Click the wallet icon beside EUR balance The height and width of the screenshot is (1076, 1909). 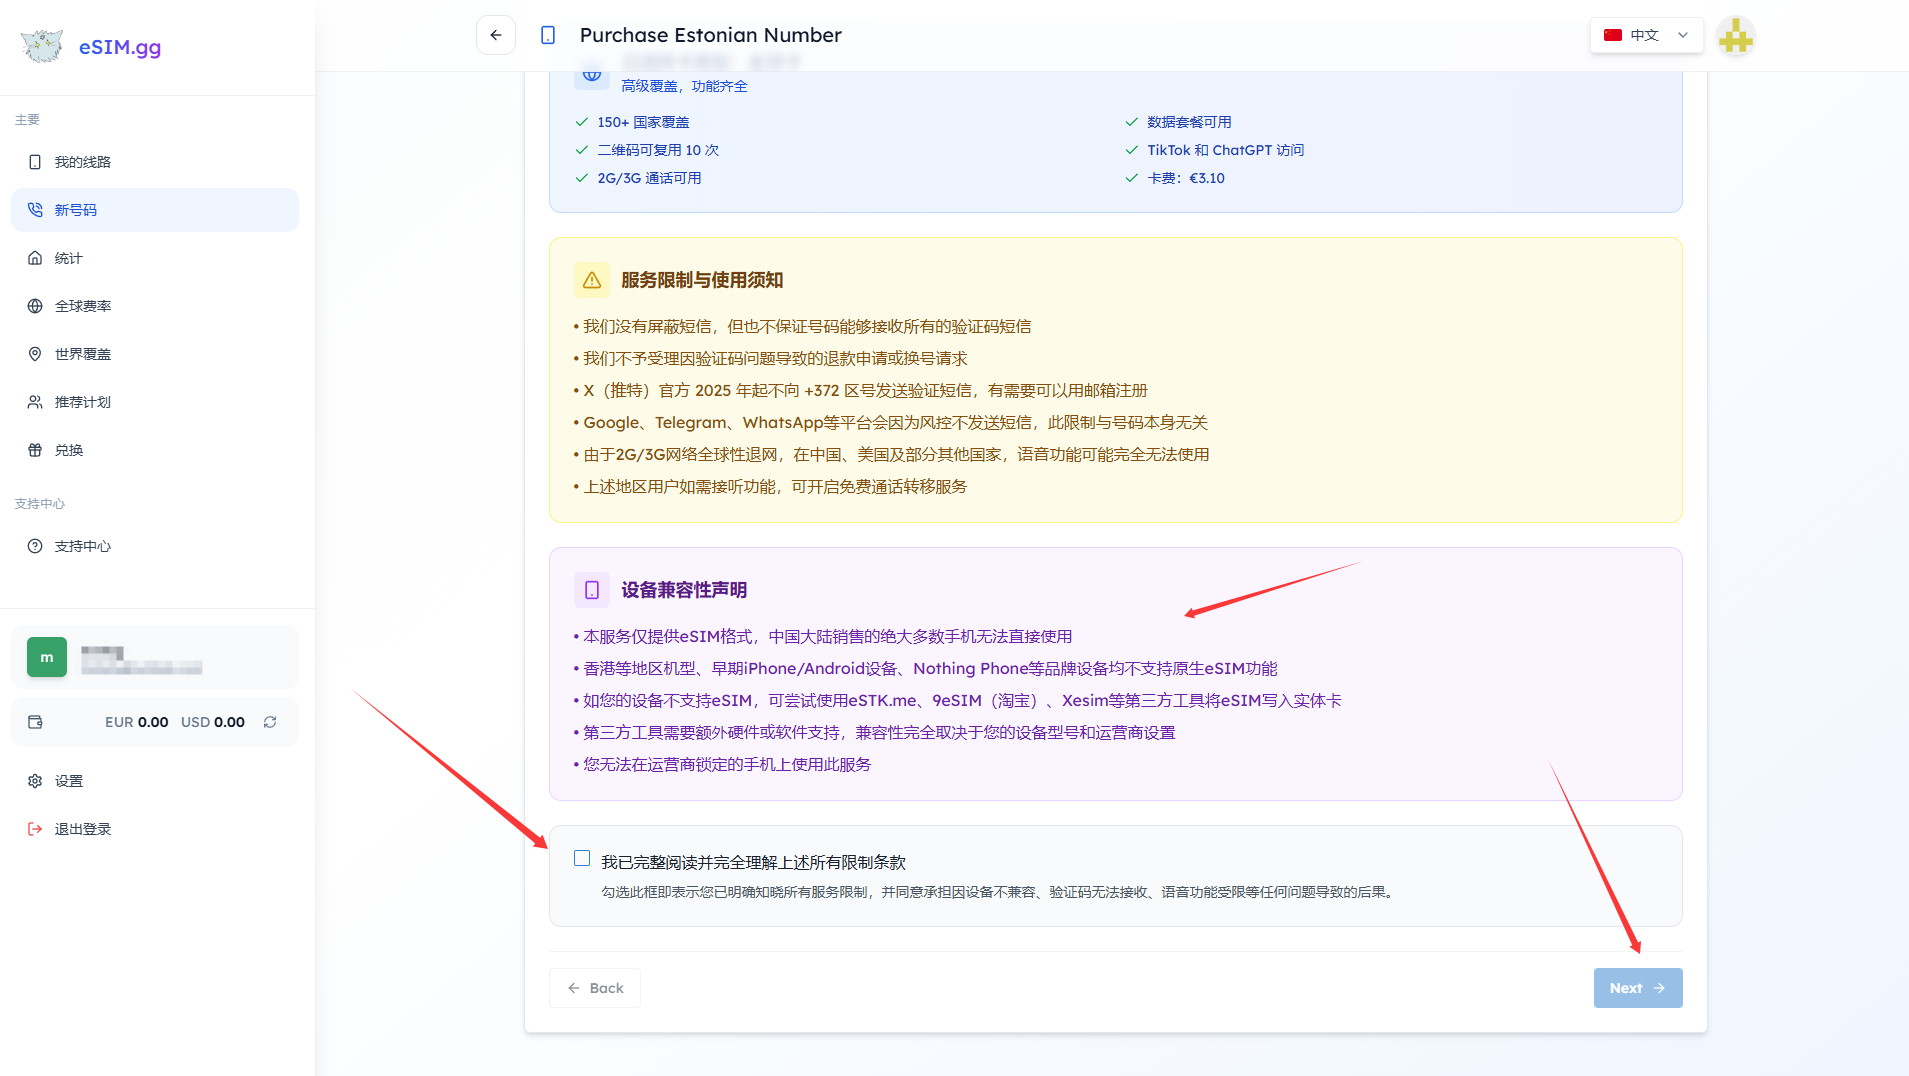pos(36,722)
